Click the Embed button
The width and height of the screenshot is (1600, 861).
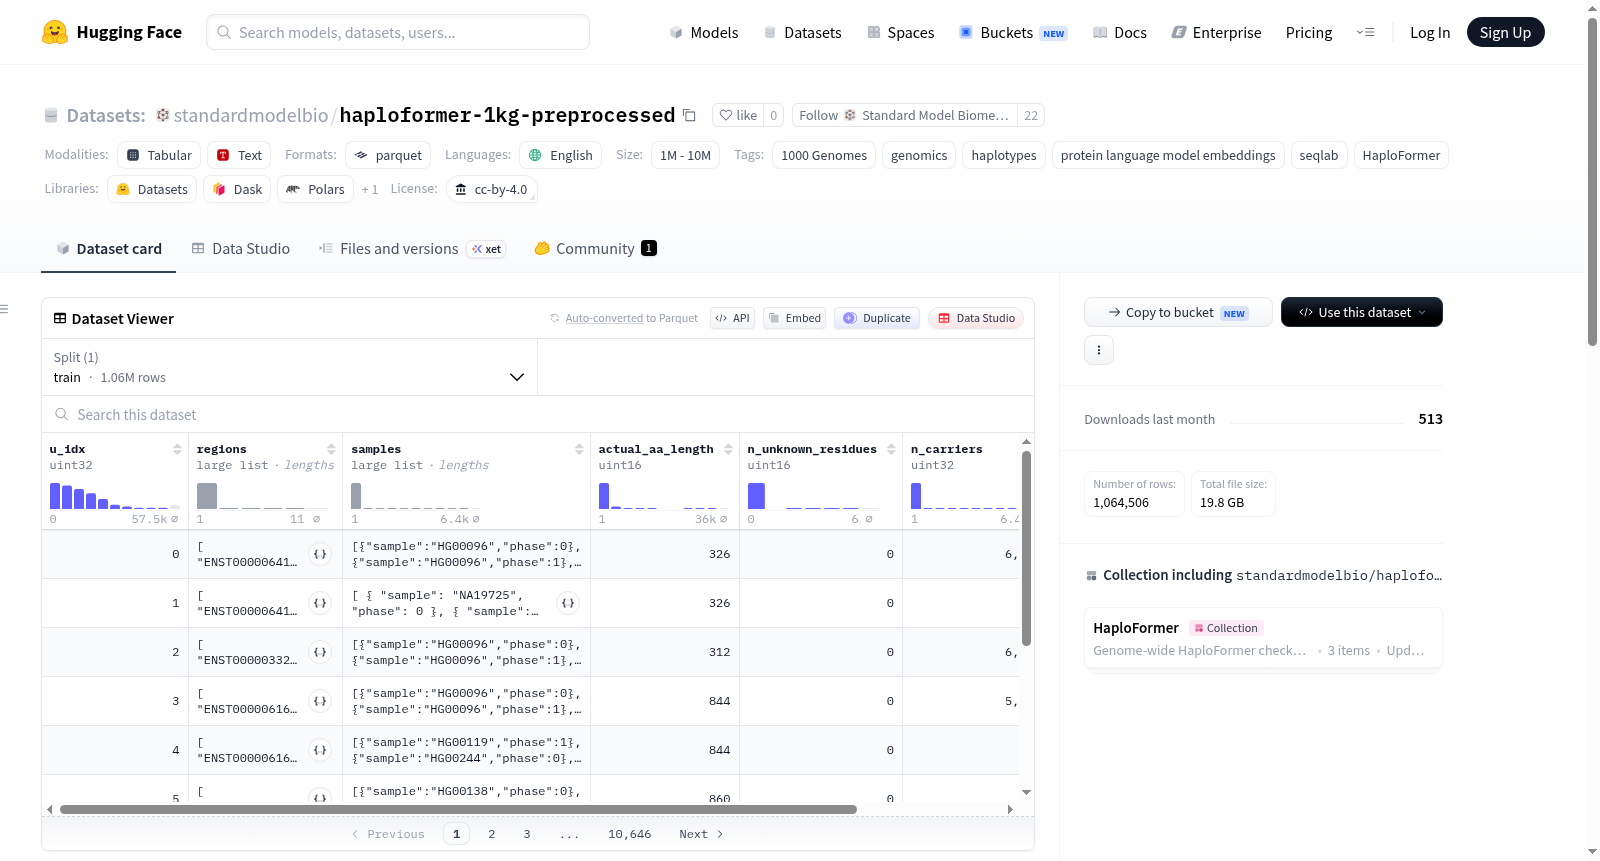pos(794,318)
